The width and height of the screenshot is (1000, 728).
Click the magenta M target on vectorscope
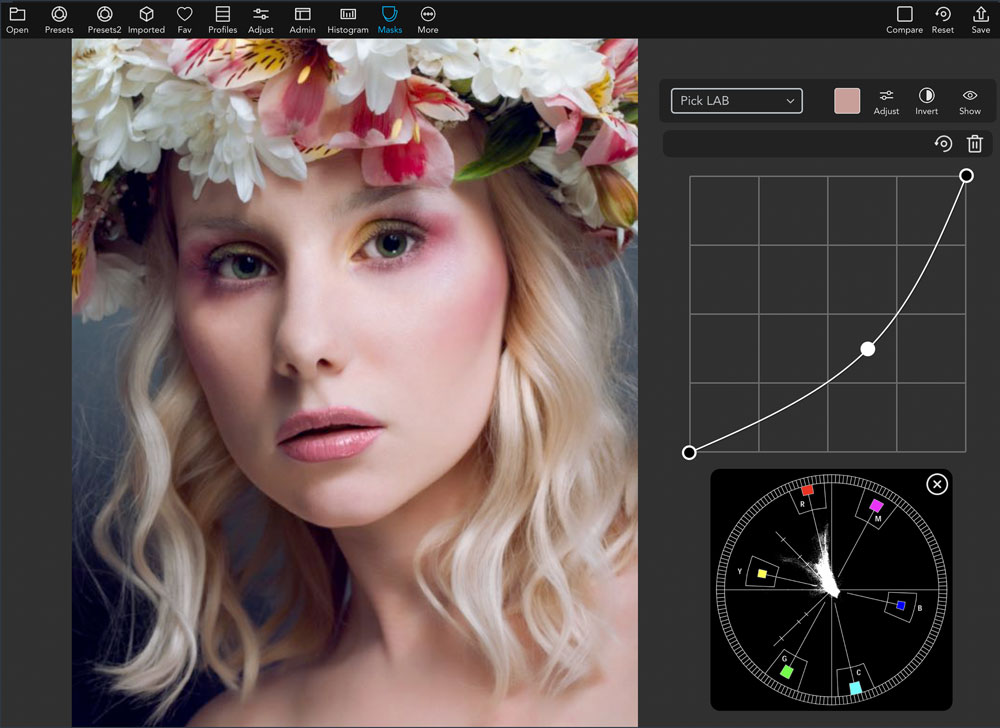pyautogui.click(x=876, y=506)
